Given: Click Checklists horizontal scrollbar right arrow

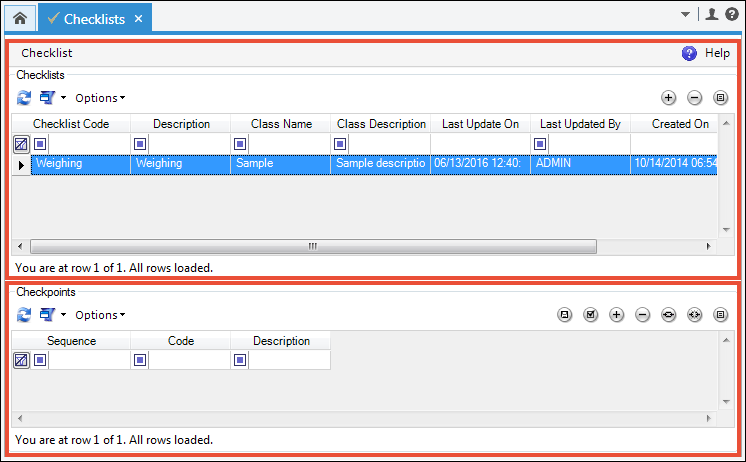Looking at the screenshot, I should tap(708, 246).
